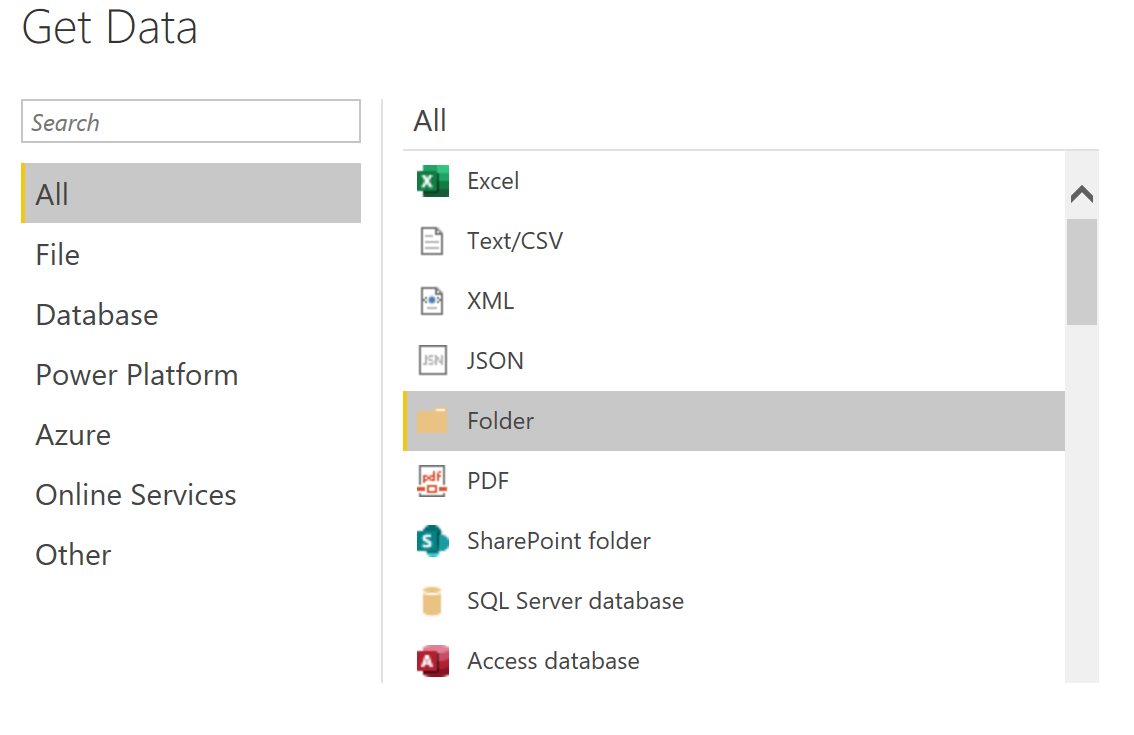Click the vertical scrollbar thumb
This screenshot has height=735, width=1134.
[x=1082, y=272]
